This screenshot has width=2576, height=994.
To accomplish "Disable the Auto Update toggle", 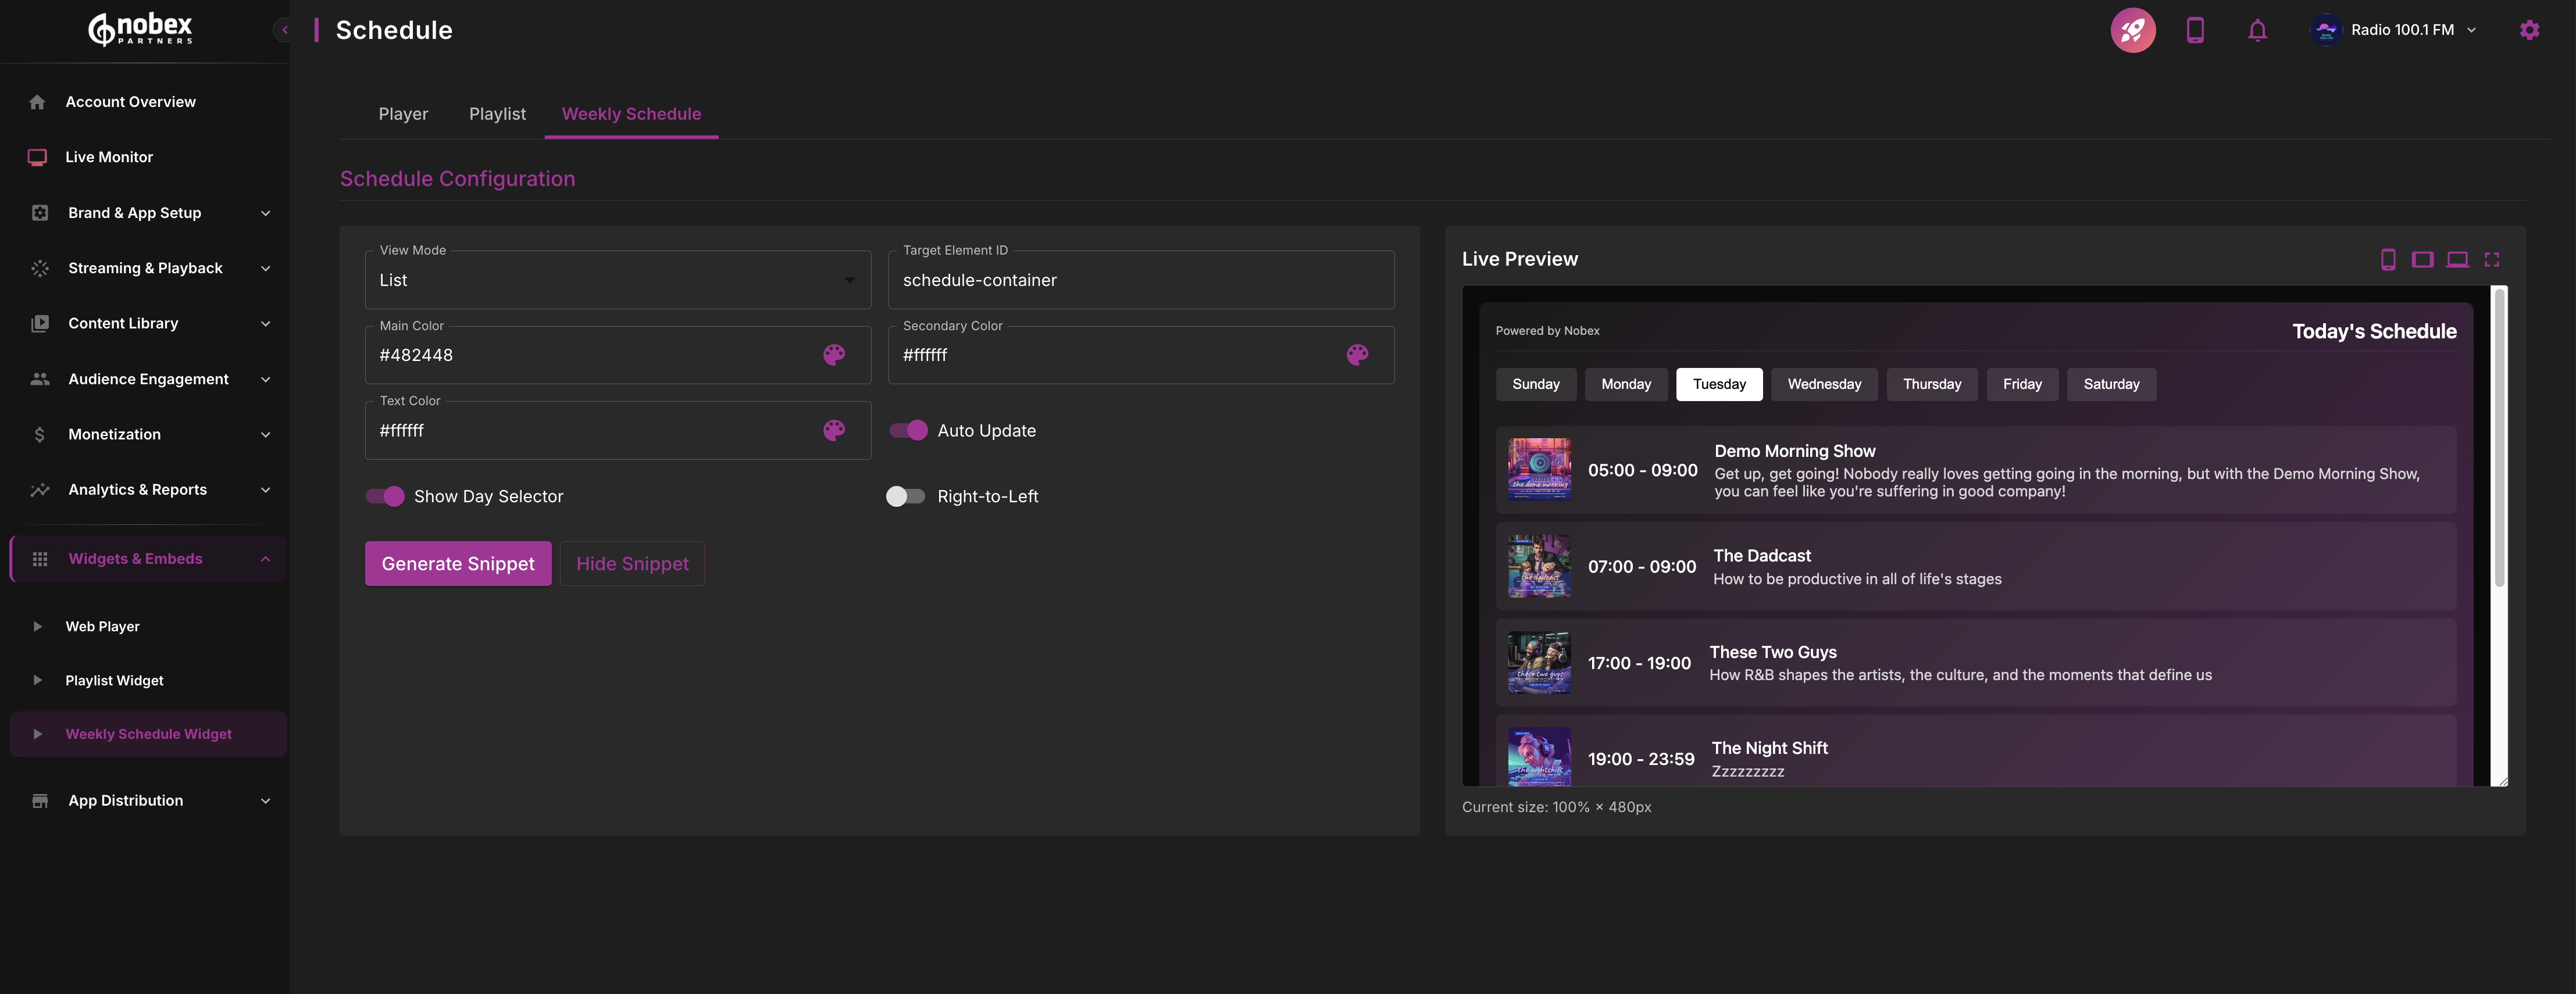I will [x=909, y=431].
